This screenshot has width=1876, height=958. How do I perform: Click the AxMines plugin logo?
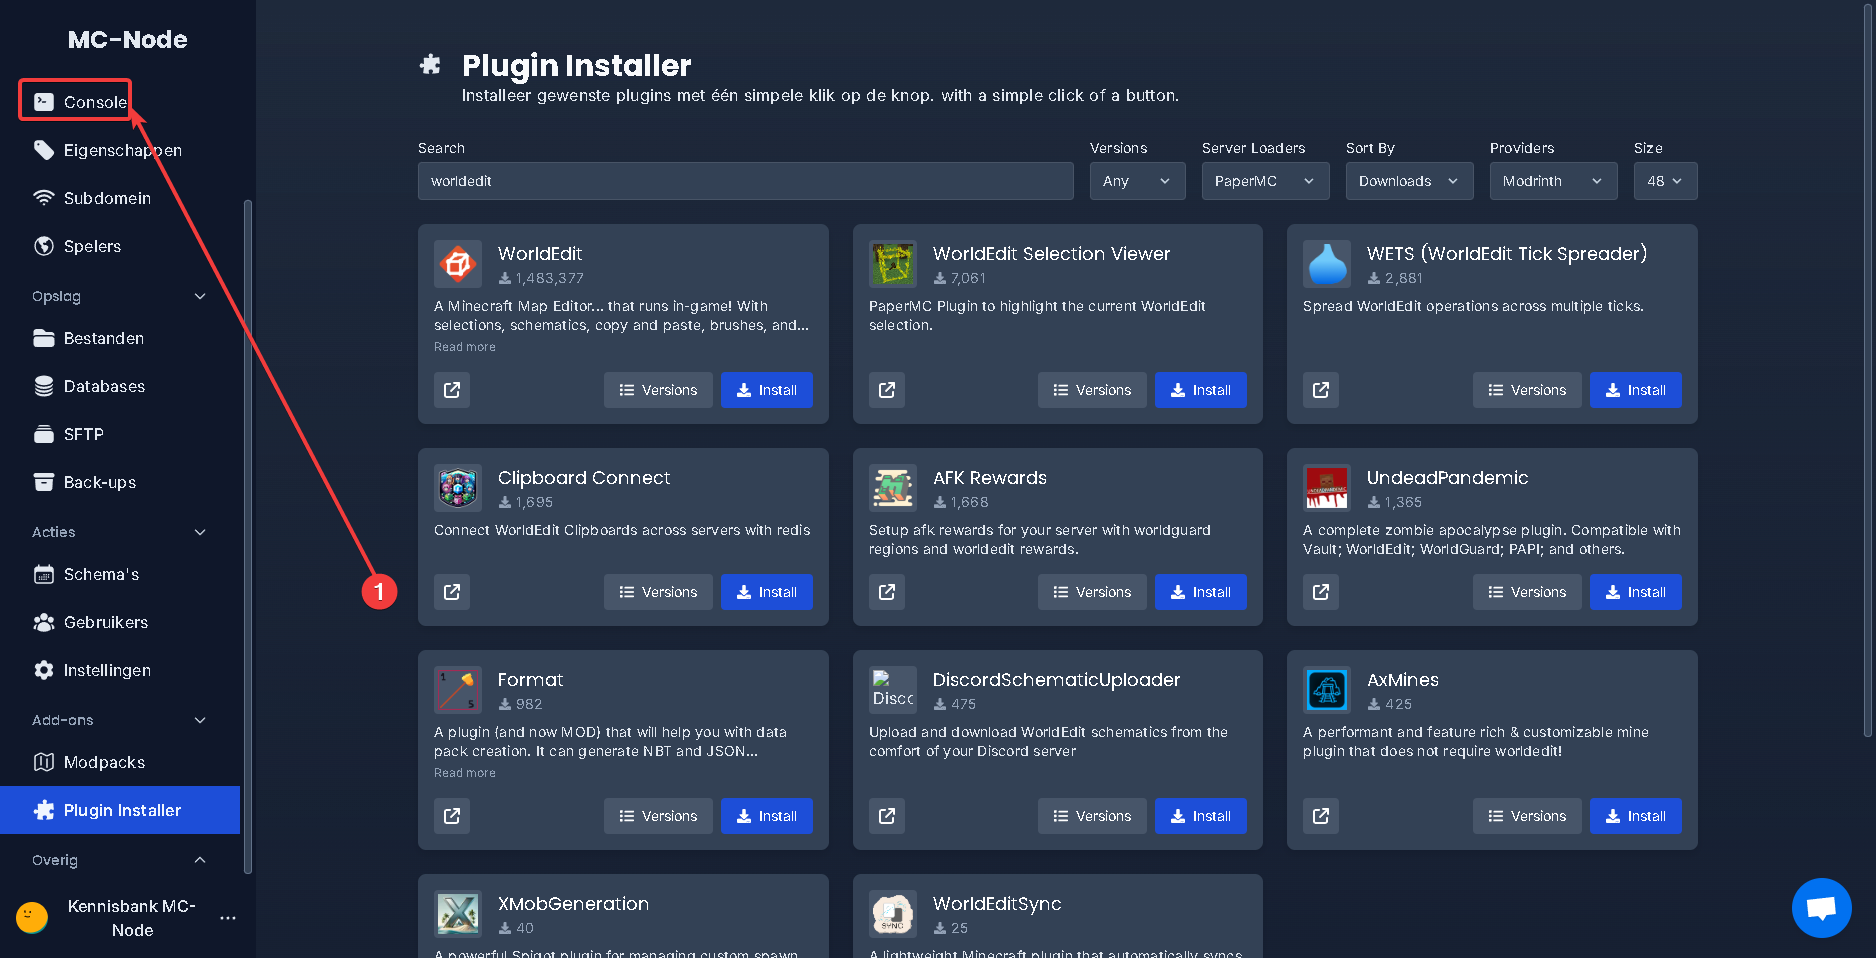1327,690
